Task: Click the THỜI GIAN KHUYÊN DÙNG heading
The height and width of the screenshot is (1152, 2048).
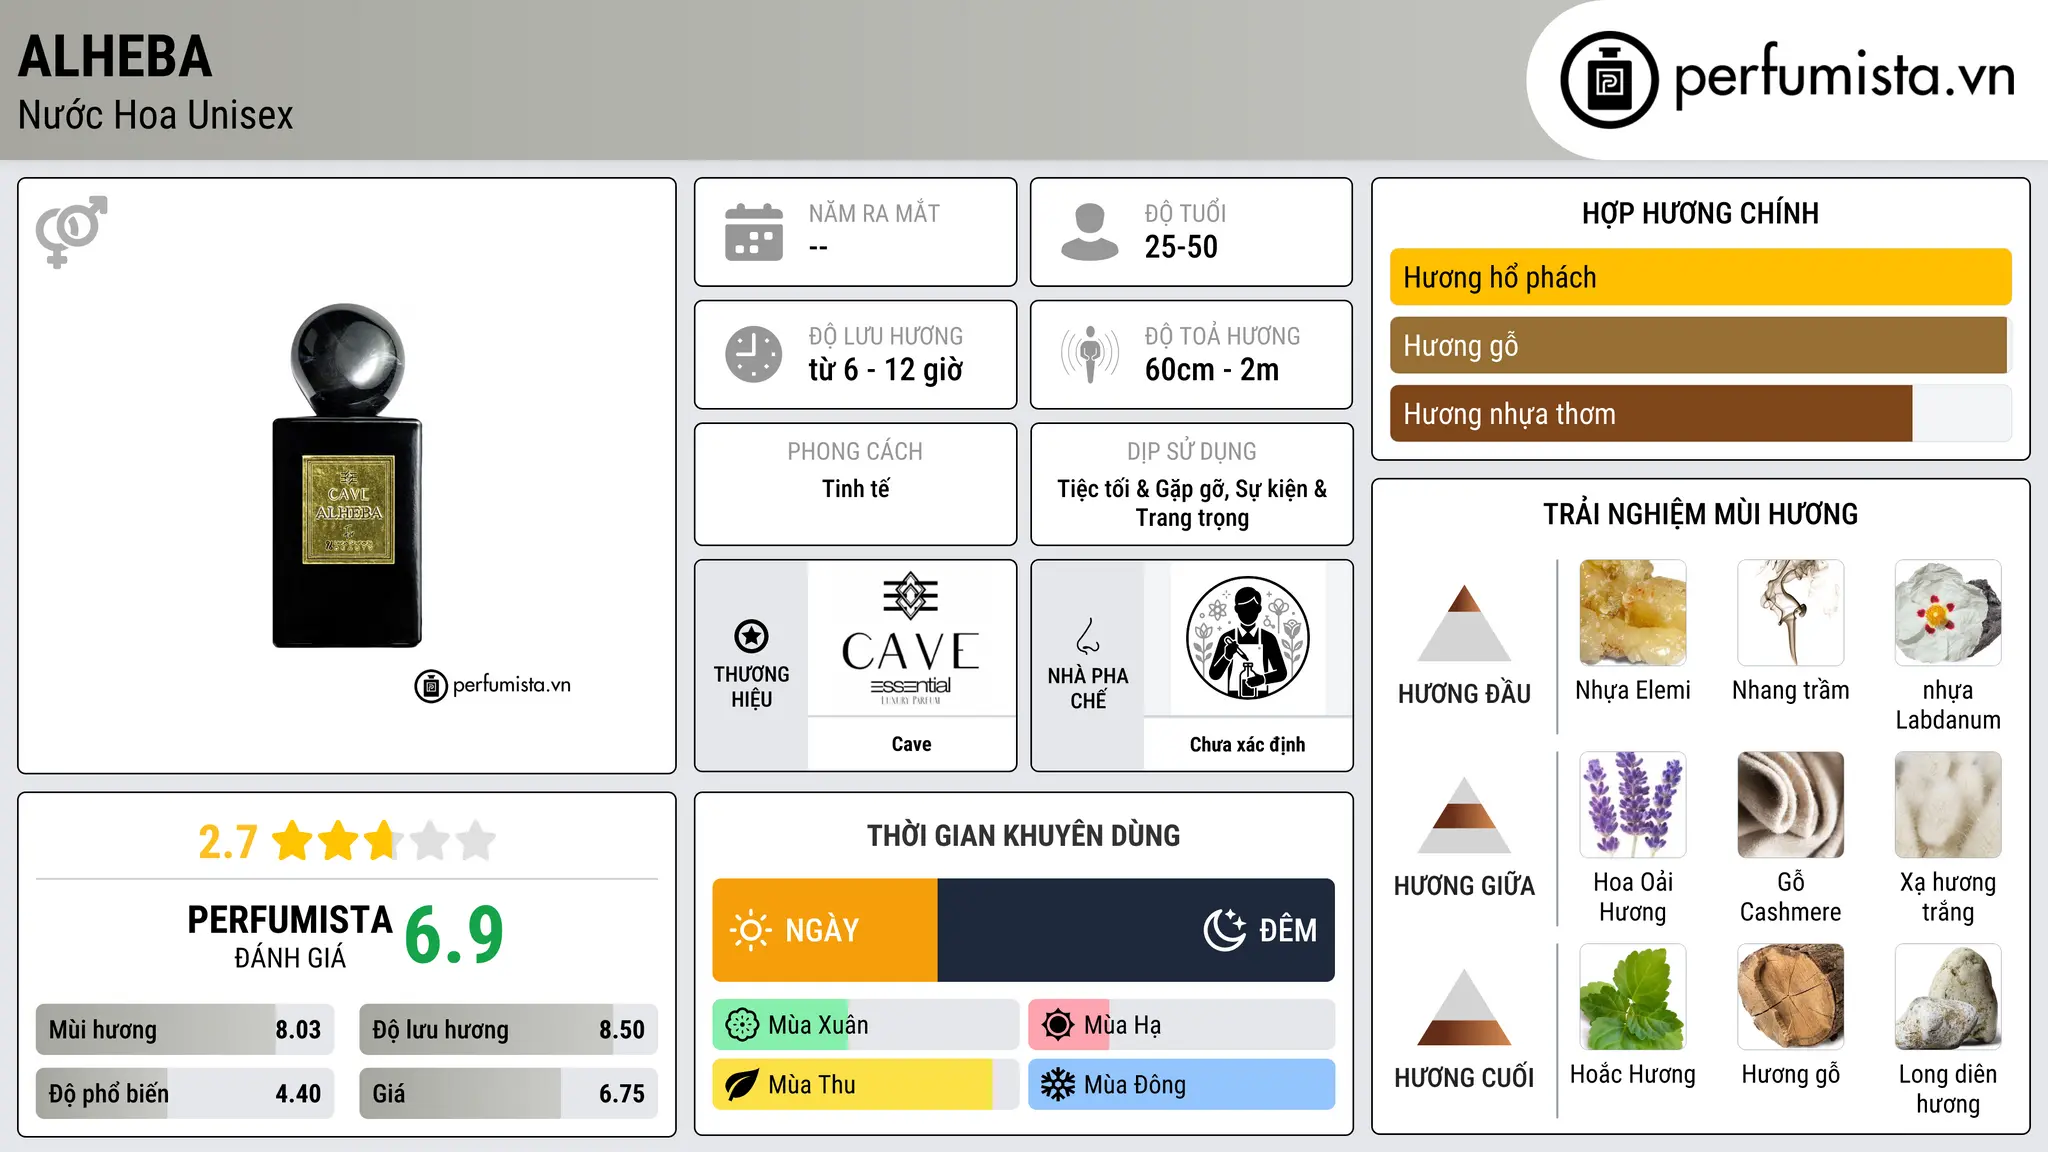Action: click(x=1024, y=835)
